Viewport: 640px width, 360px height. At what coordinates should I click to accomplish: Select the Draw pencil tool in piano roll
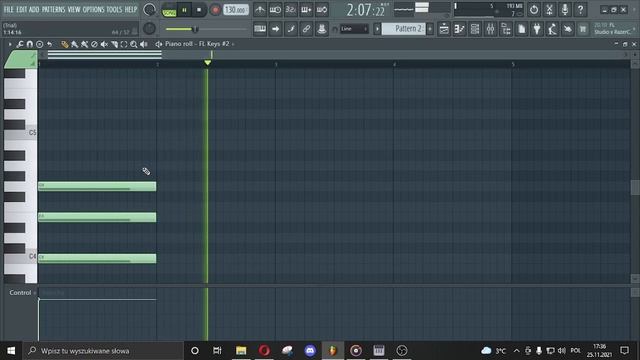64,44
